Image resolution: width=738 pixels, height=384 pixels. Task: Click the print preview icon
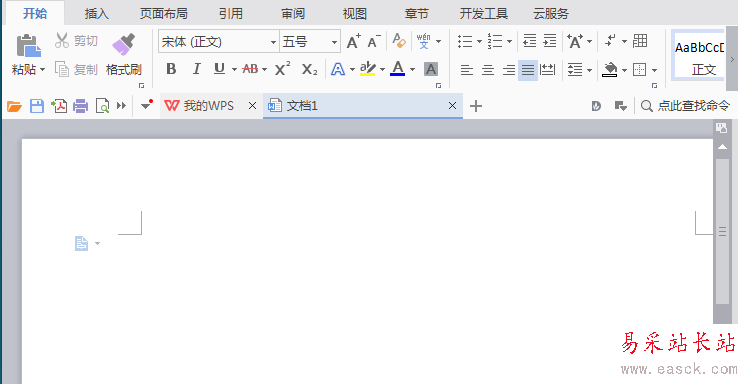(x=102, y=106)
